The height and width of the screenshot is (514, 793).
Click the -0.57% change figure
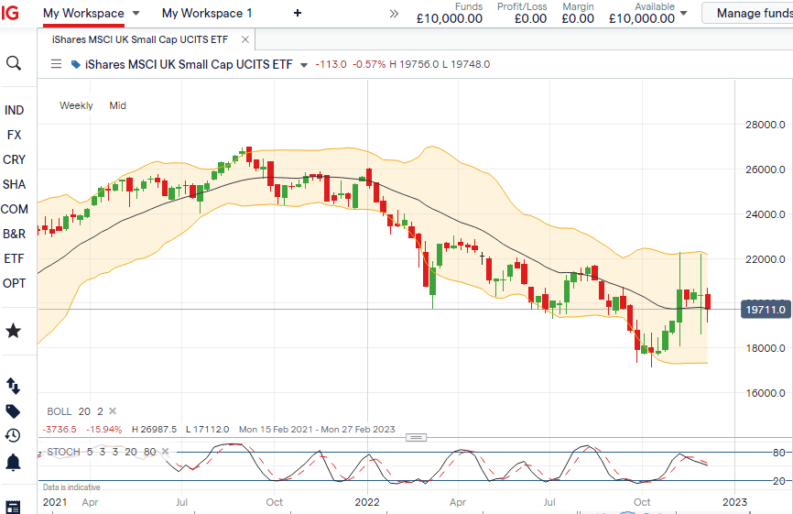tap(369, 64)
